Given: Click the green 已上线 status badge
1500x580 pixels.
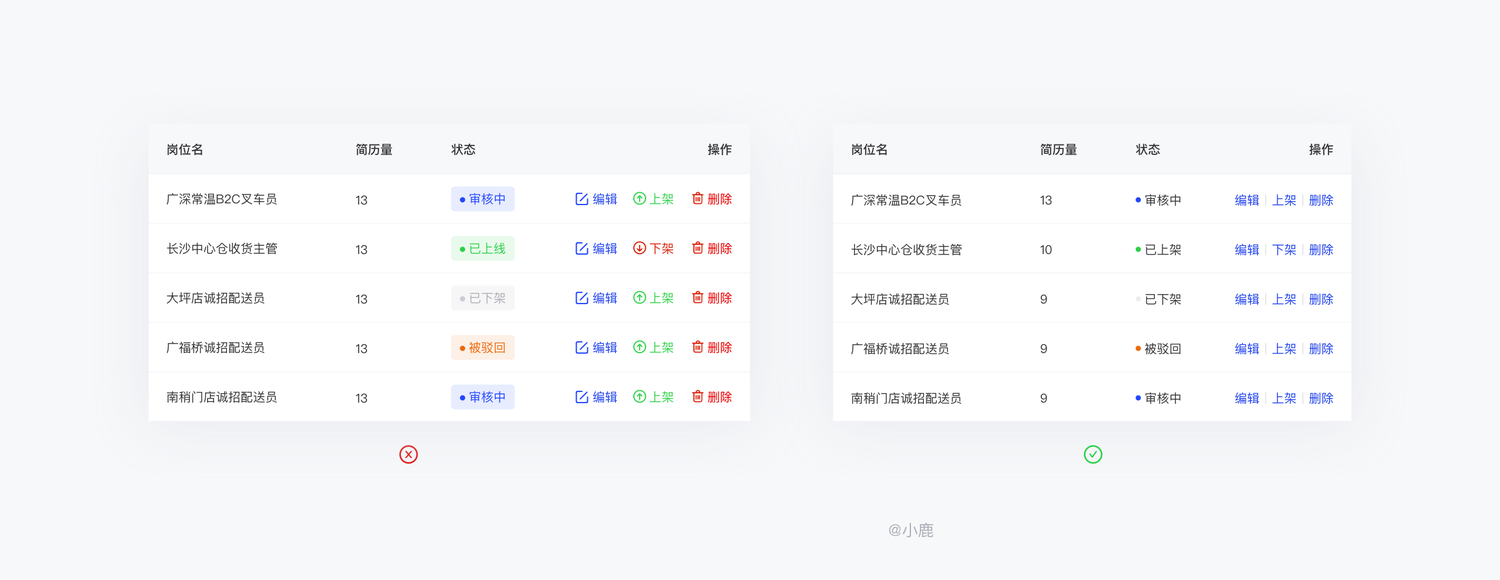Looking at the screenshot, I should (483, 248).
